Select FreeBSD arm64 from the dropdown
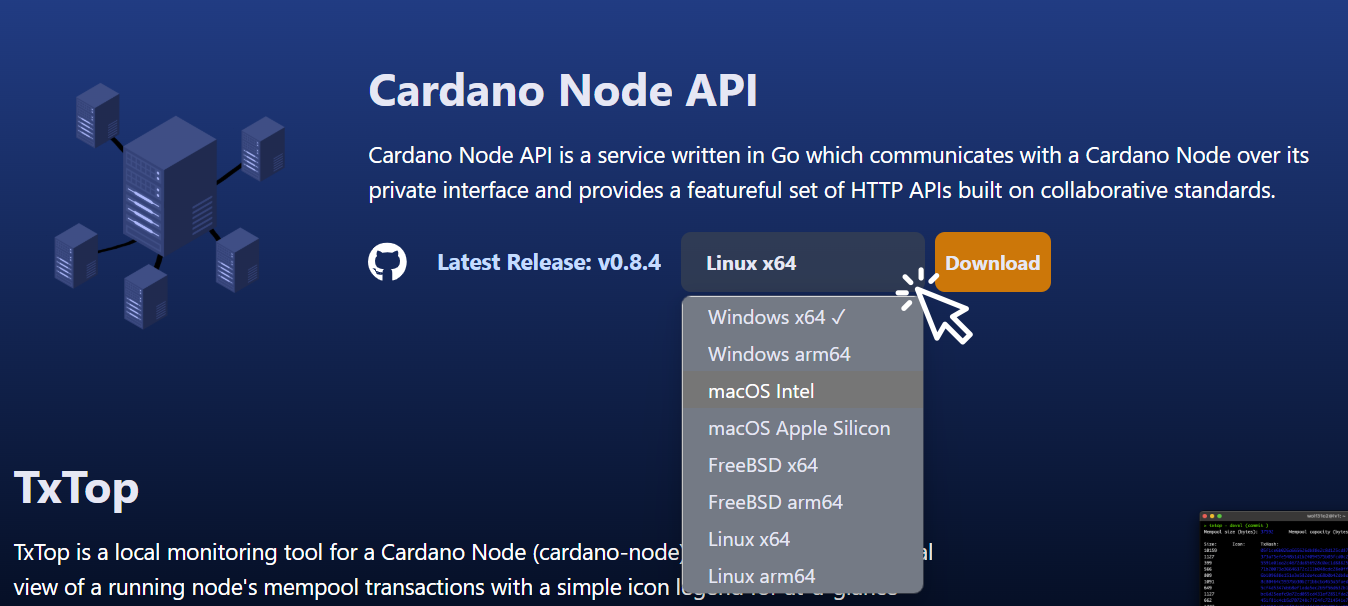1348x606 pixels. tap(773, 501)
